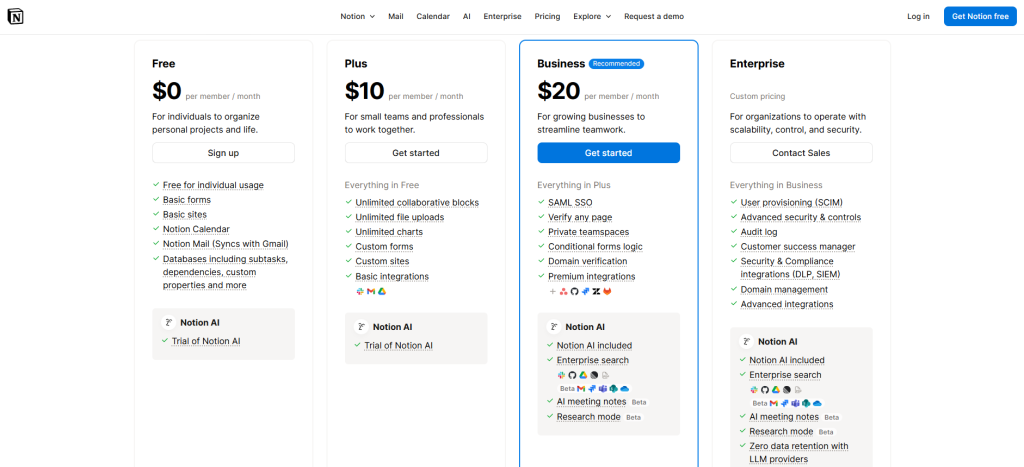Click the Log in link
The image size is (1024, 467).
pos(918,16)
